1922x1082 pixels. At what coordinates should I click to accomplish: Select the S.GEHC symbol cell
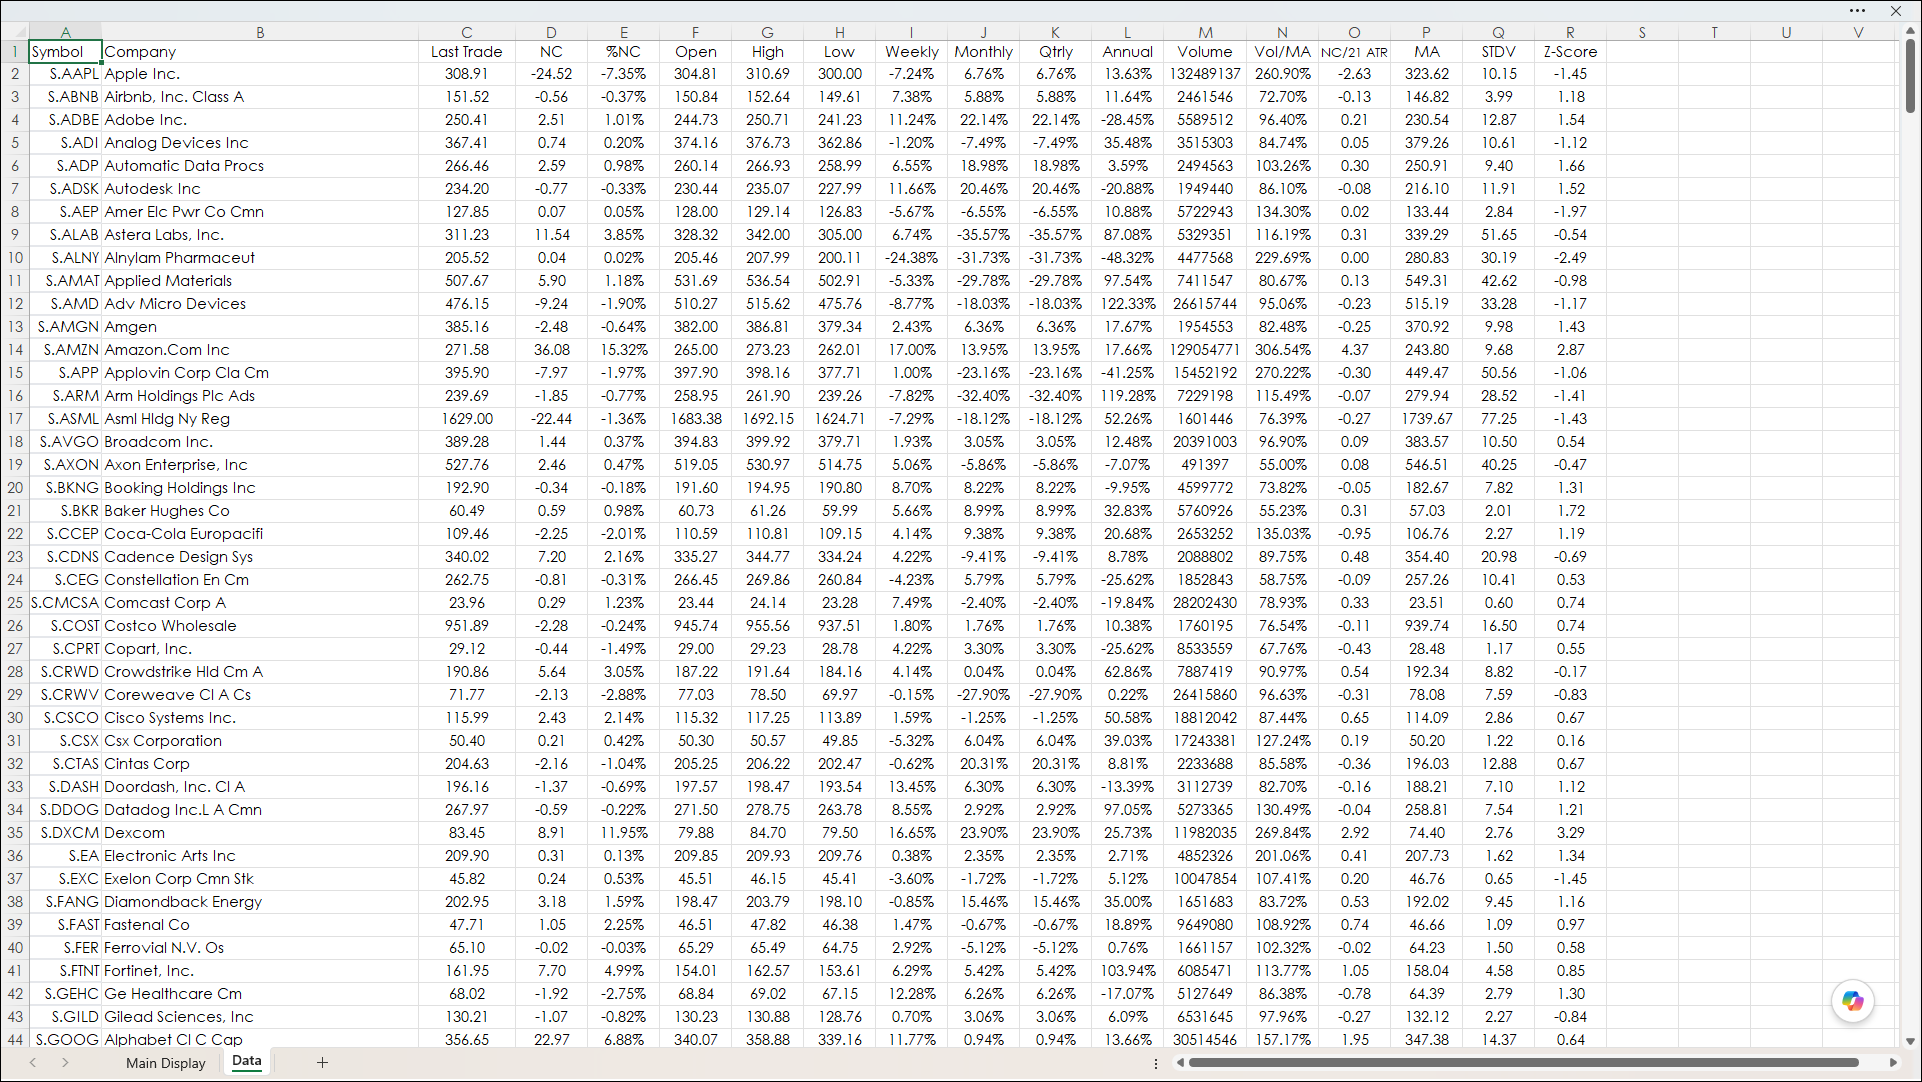[x=65, y=994]
